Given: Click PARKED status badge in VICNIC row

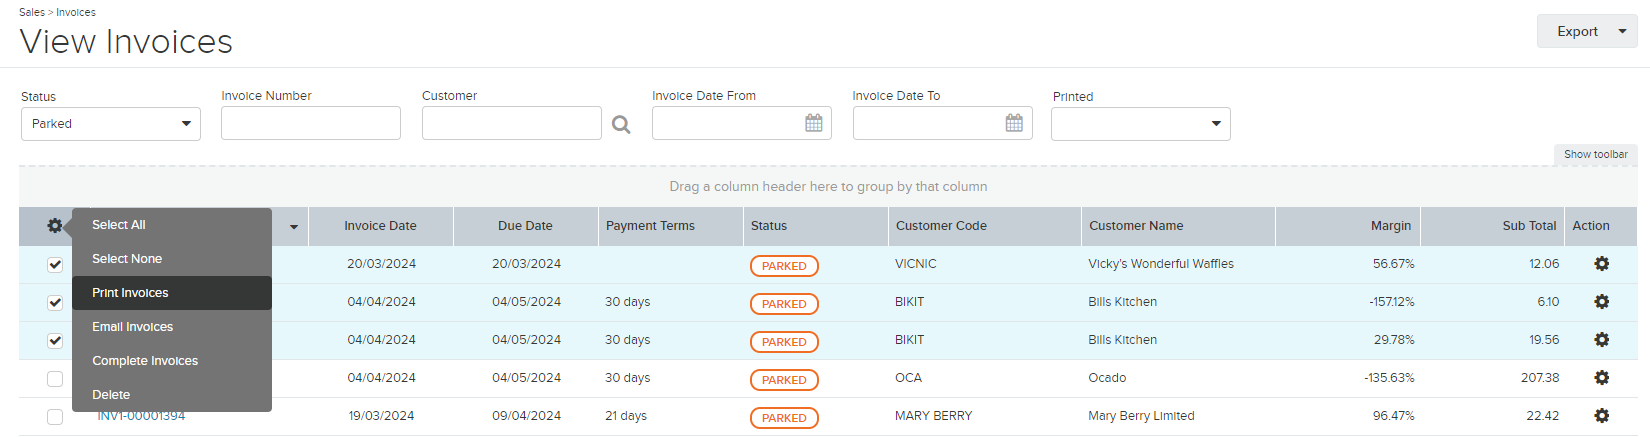Looking at the screenshot, I should click(784, 266).
